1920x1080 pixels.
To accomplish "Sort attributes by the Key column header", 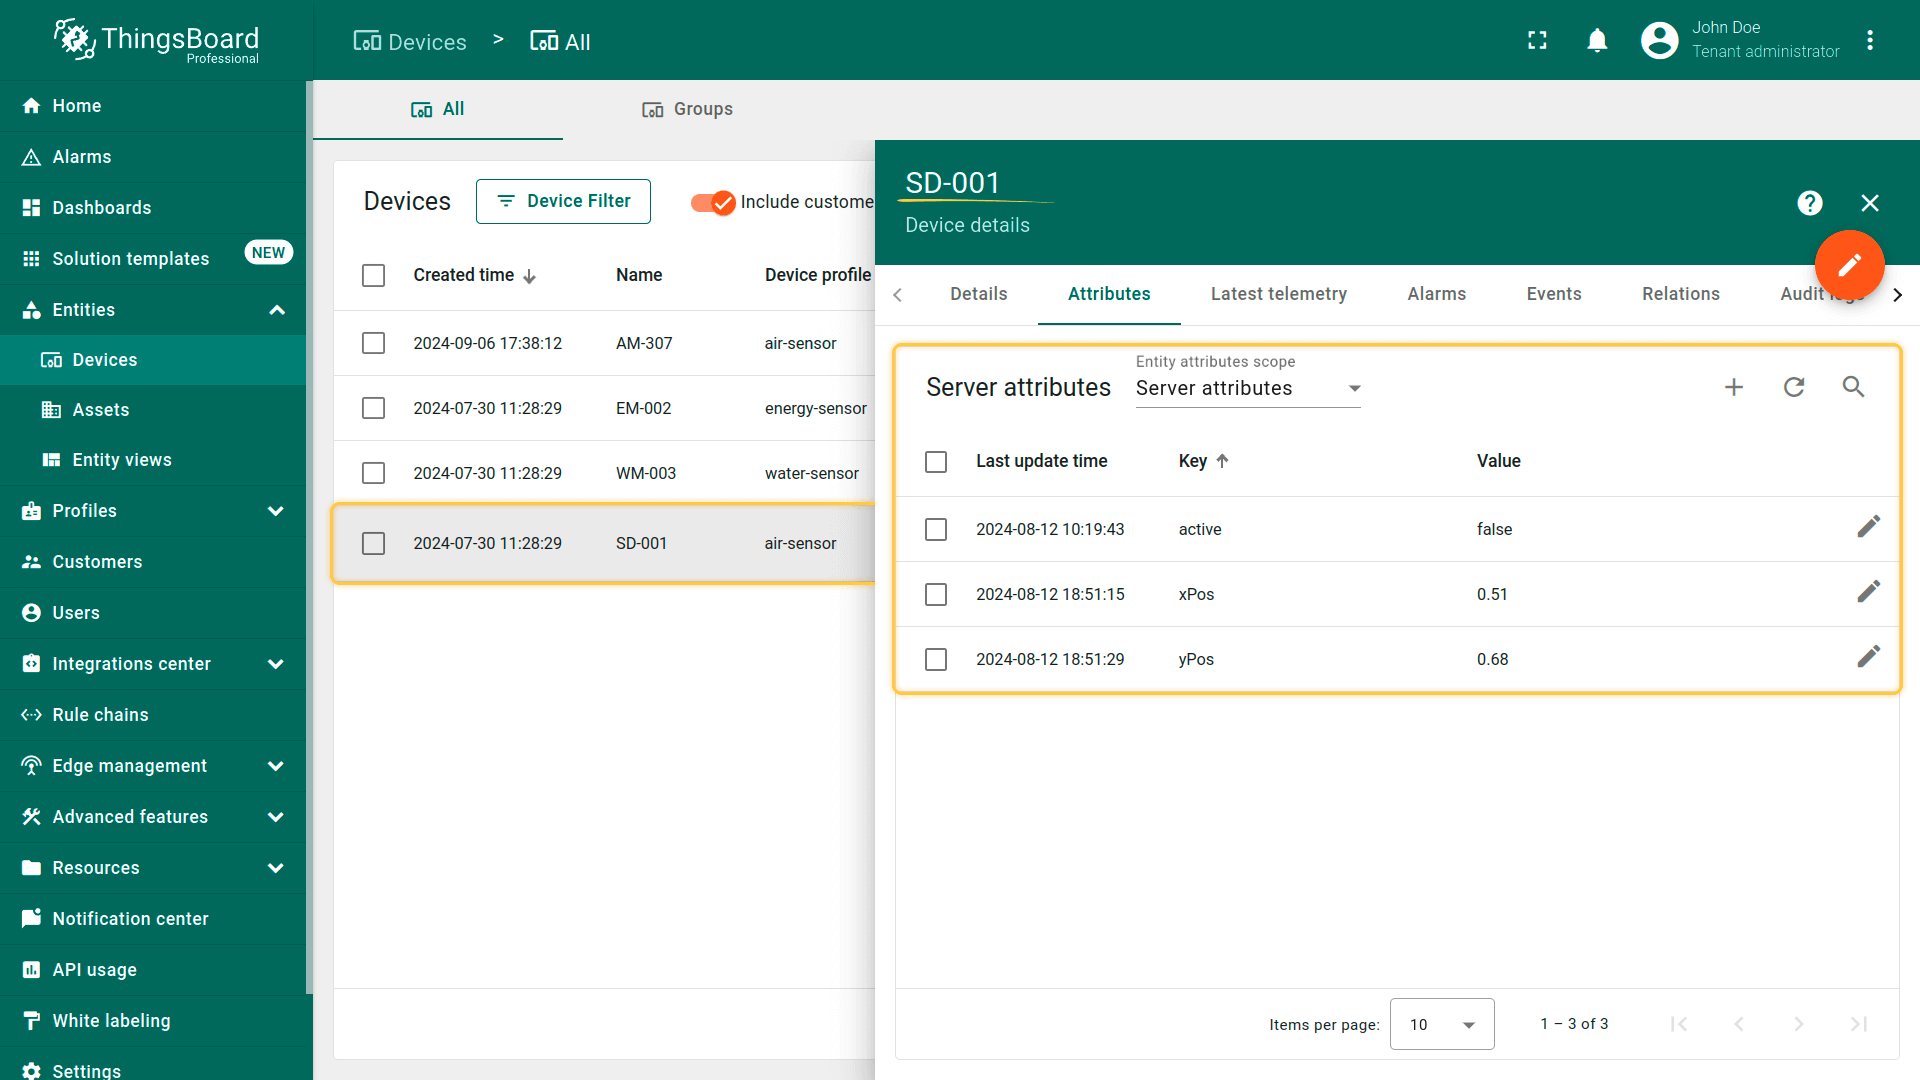I will point(1193,461).
